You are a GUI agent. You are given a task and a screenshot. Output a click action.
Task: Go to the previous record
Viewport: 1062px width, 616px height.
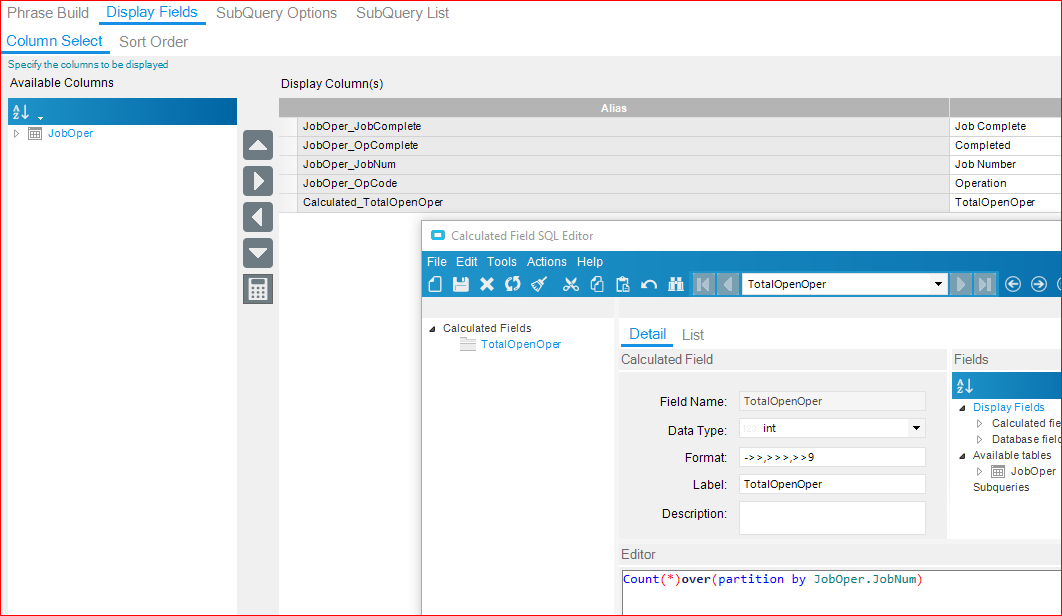point(728,284)
